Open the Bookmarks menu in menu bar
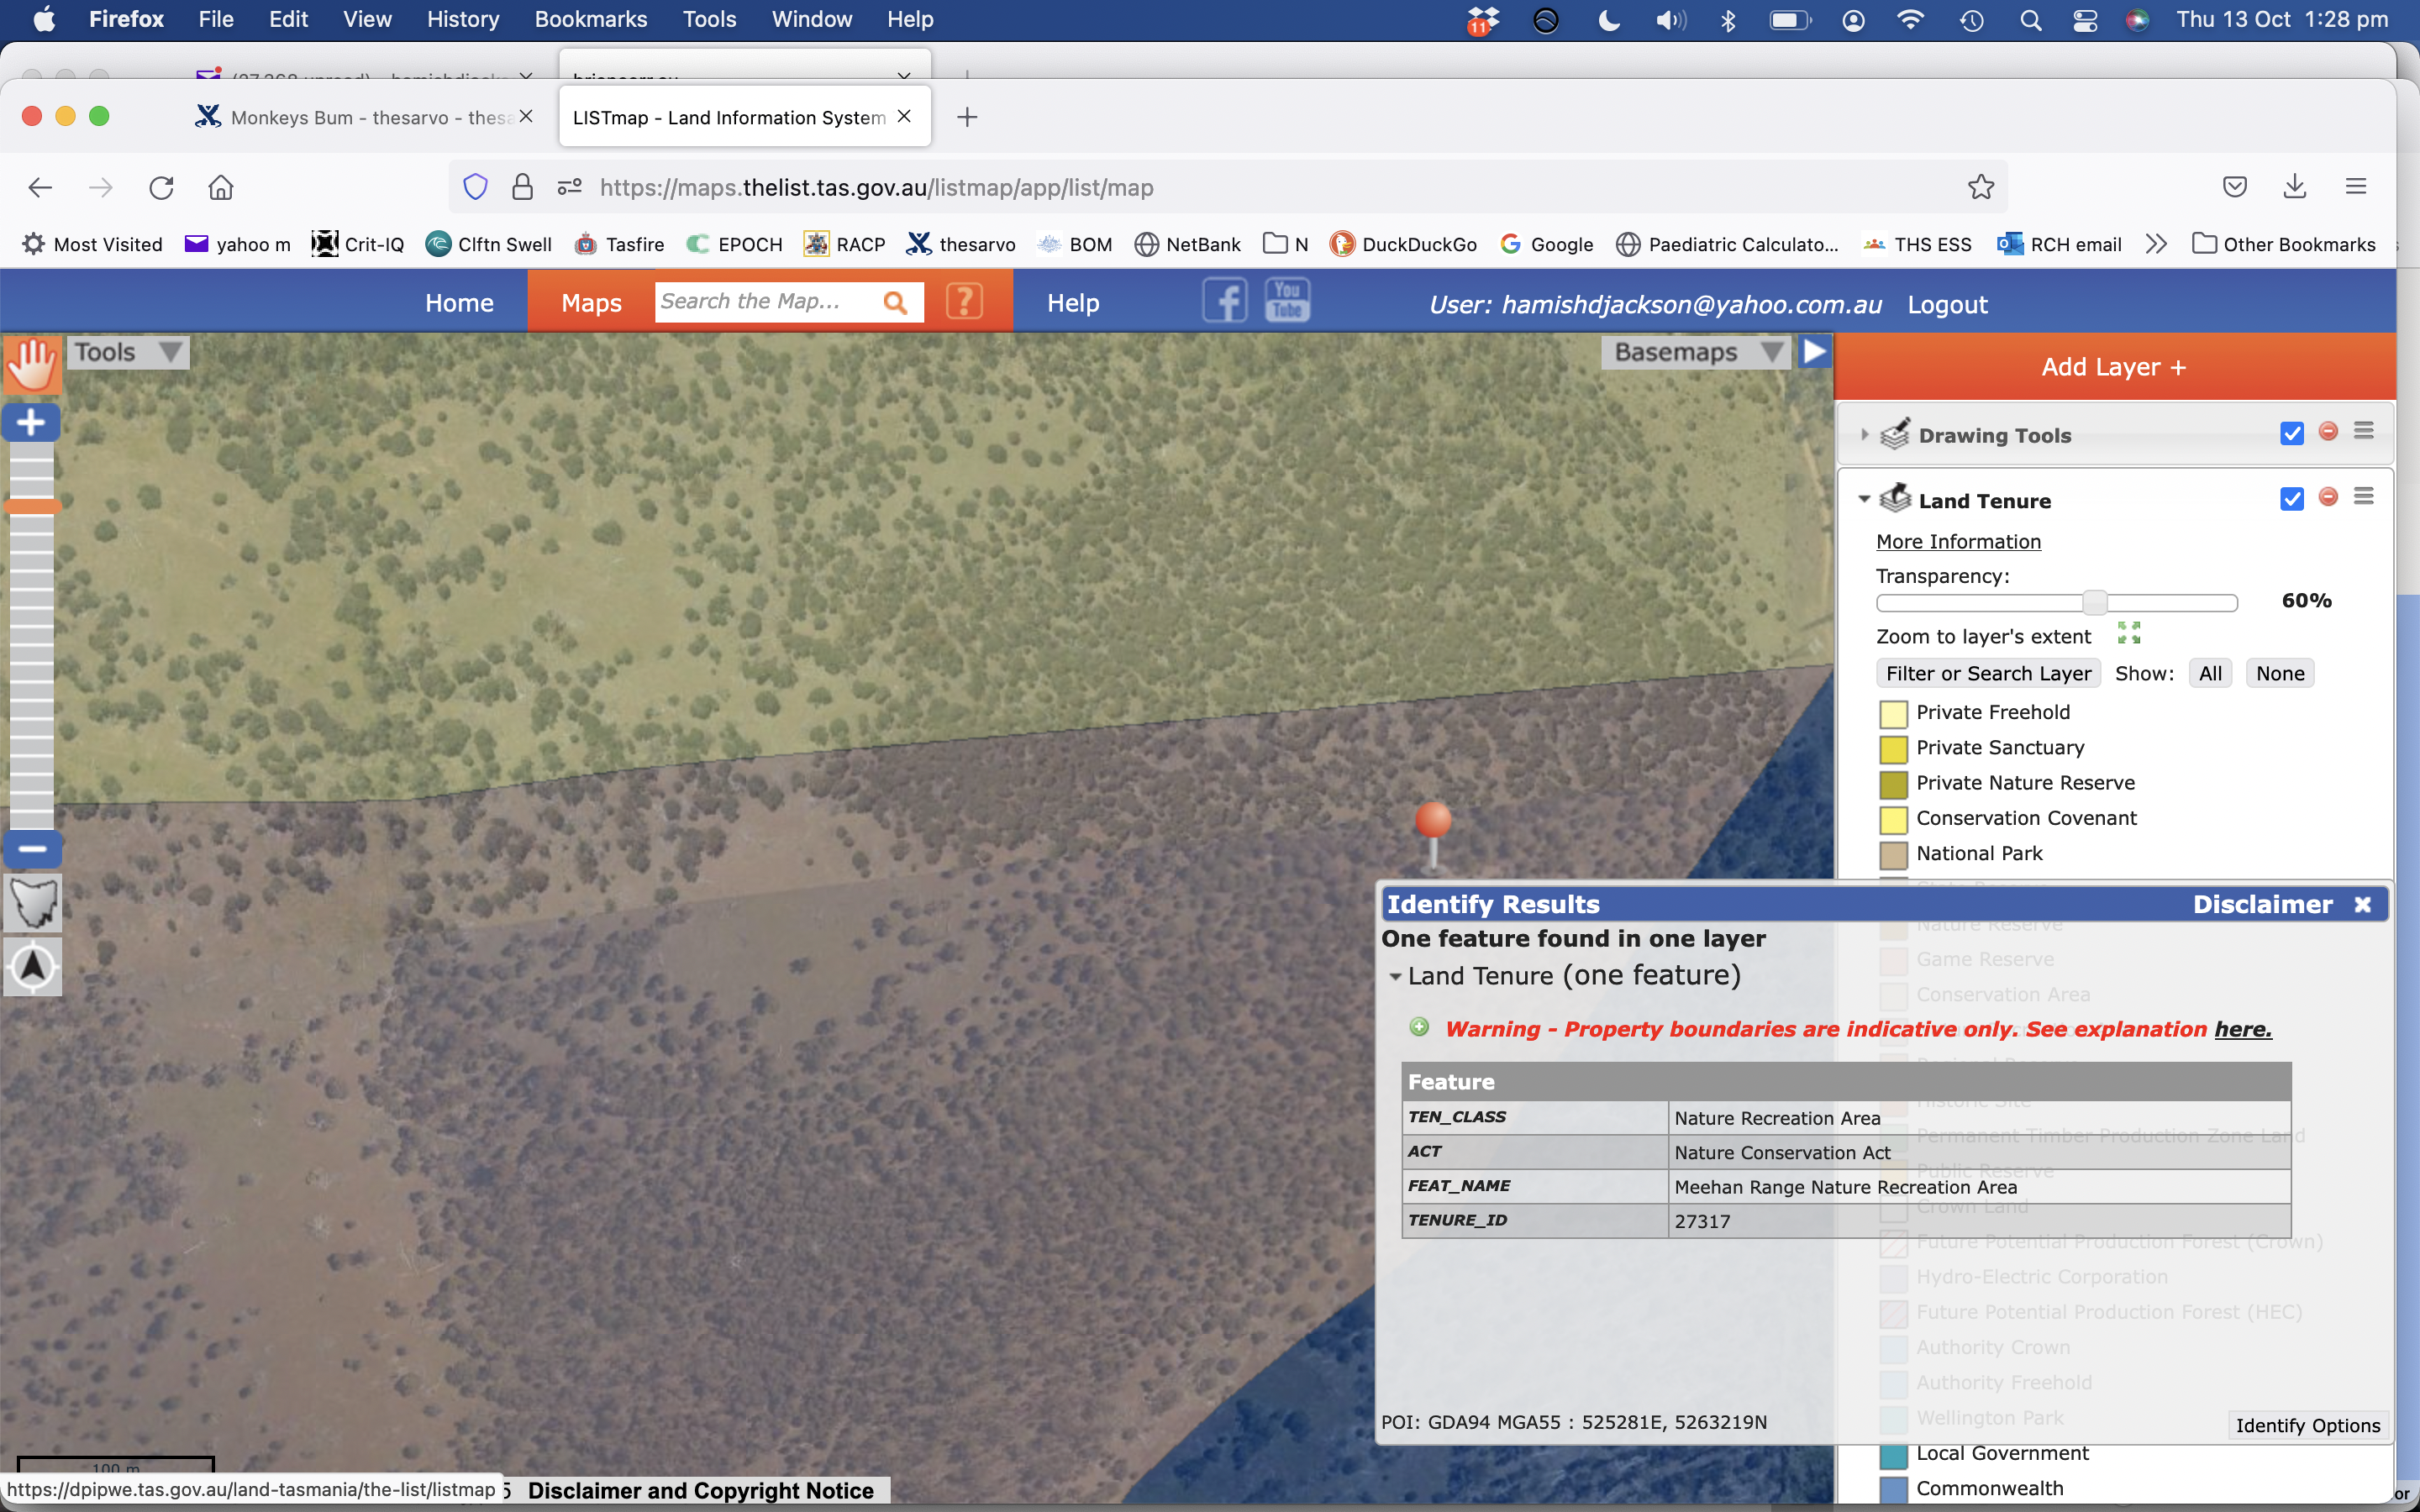Image resolution: width=2420 pixels, height=1512 pixels. point(590,19)
